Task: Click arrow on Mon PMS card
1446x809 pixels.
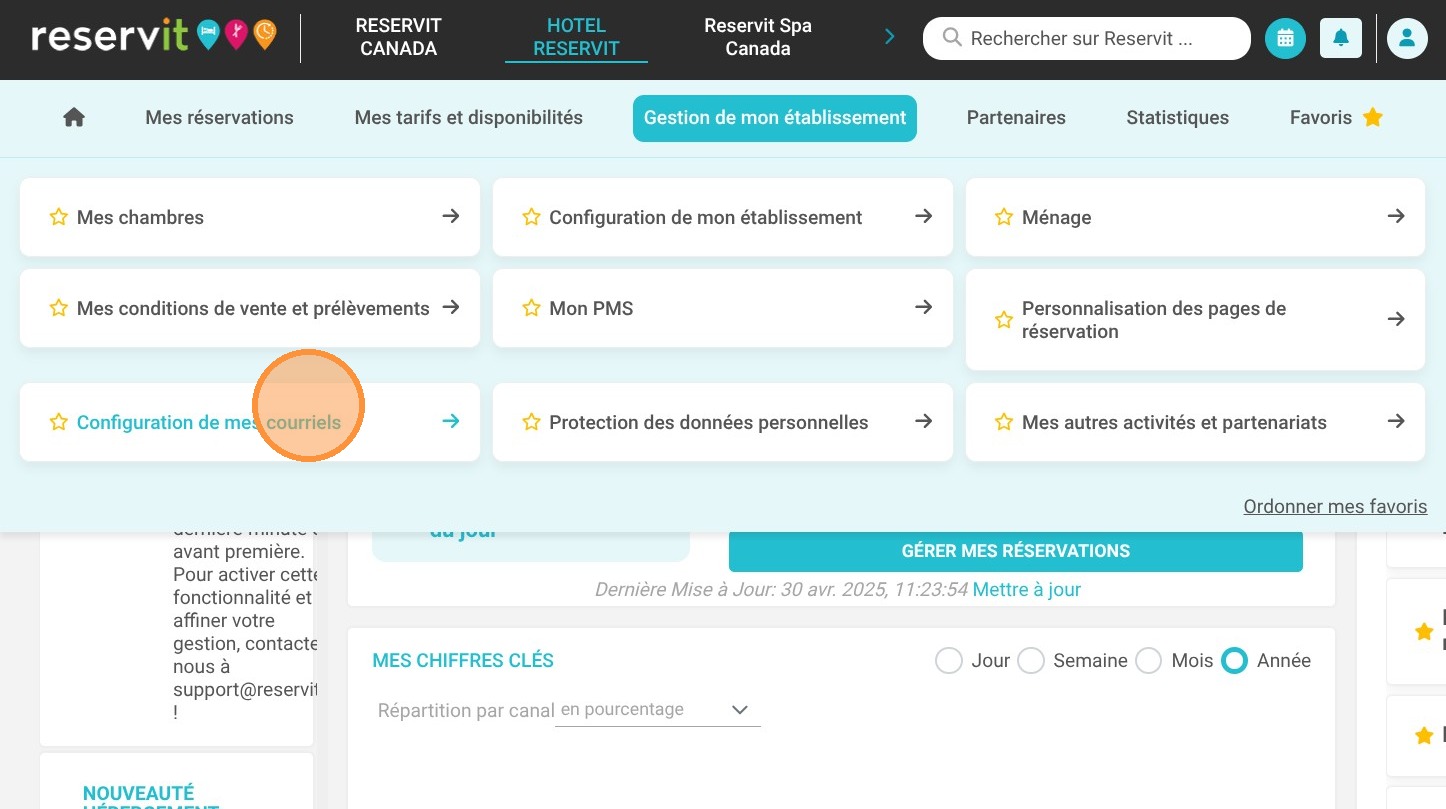Action: point(924,307)
